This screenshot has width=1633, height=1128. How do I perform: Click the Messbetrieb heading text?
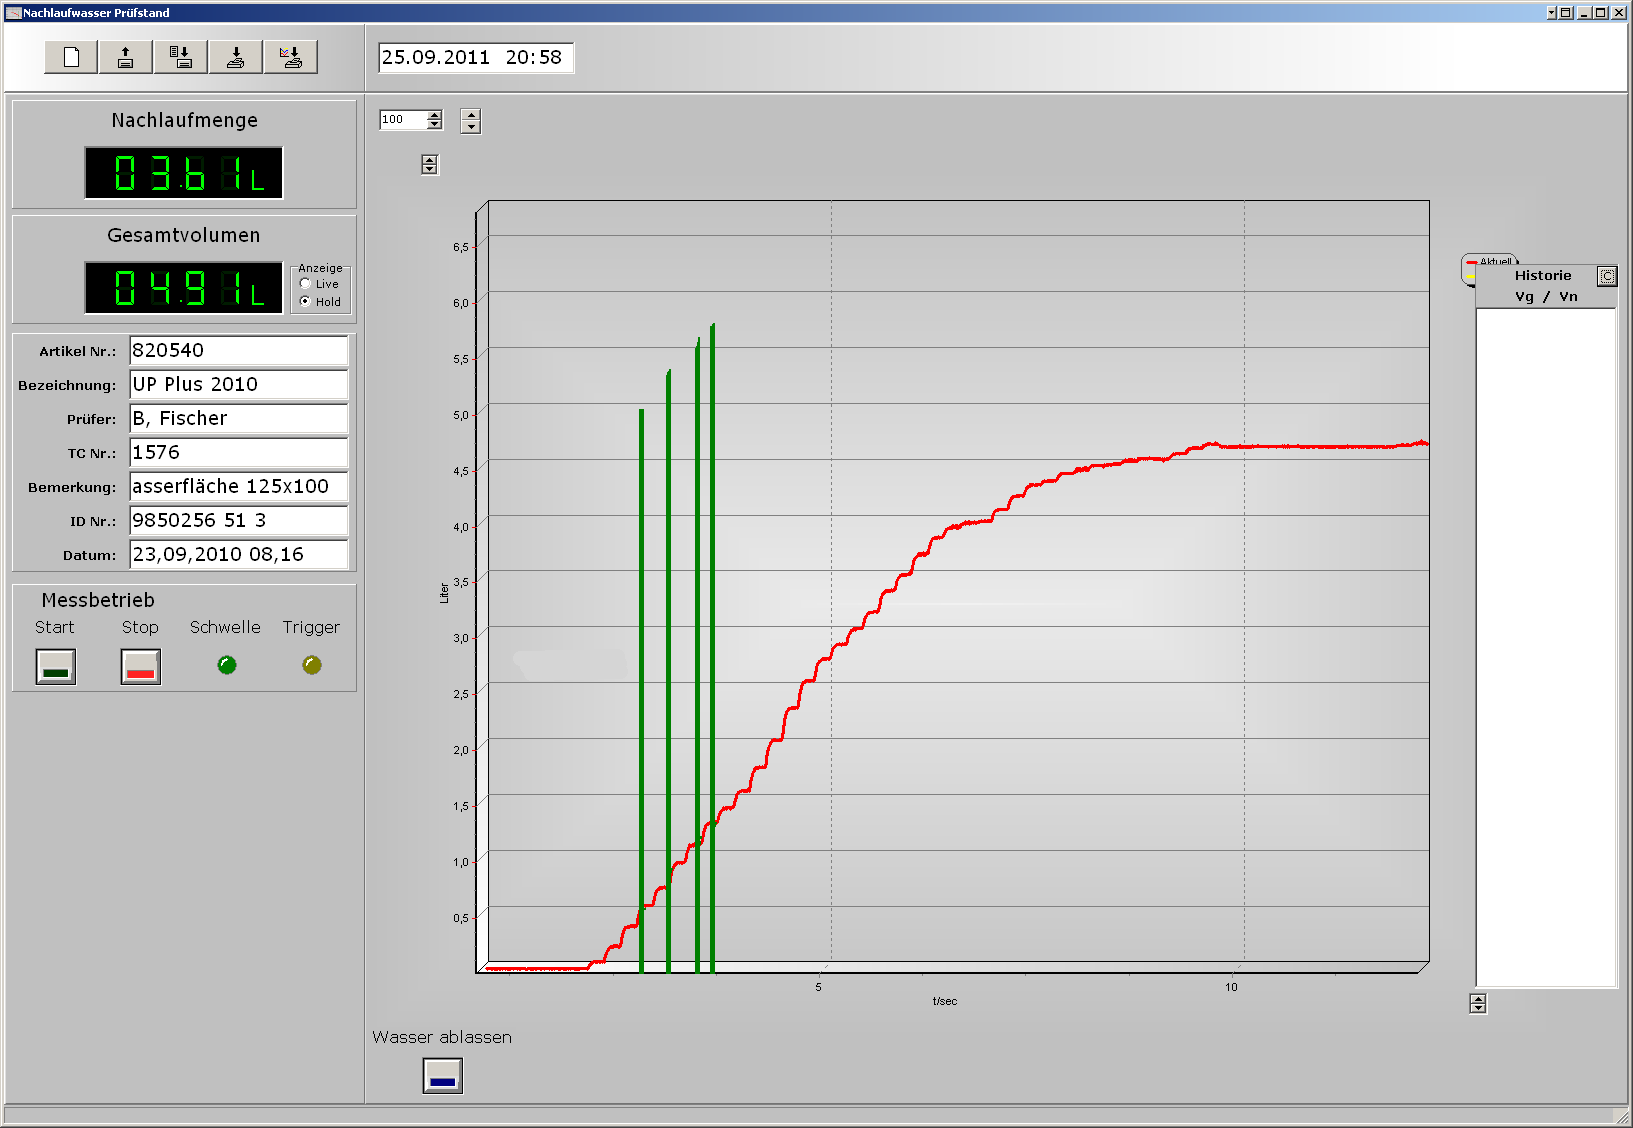(x=98, y=600)
